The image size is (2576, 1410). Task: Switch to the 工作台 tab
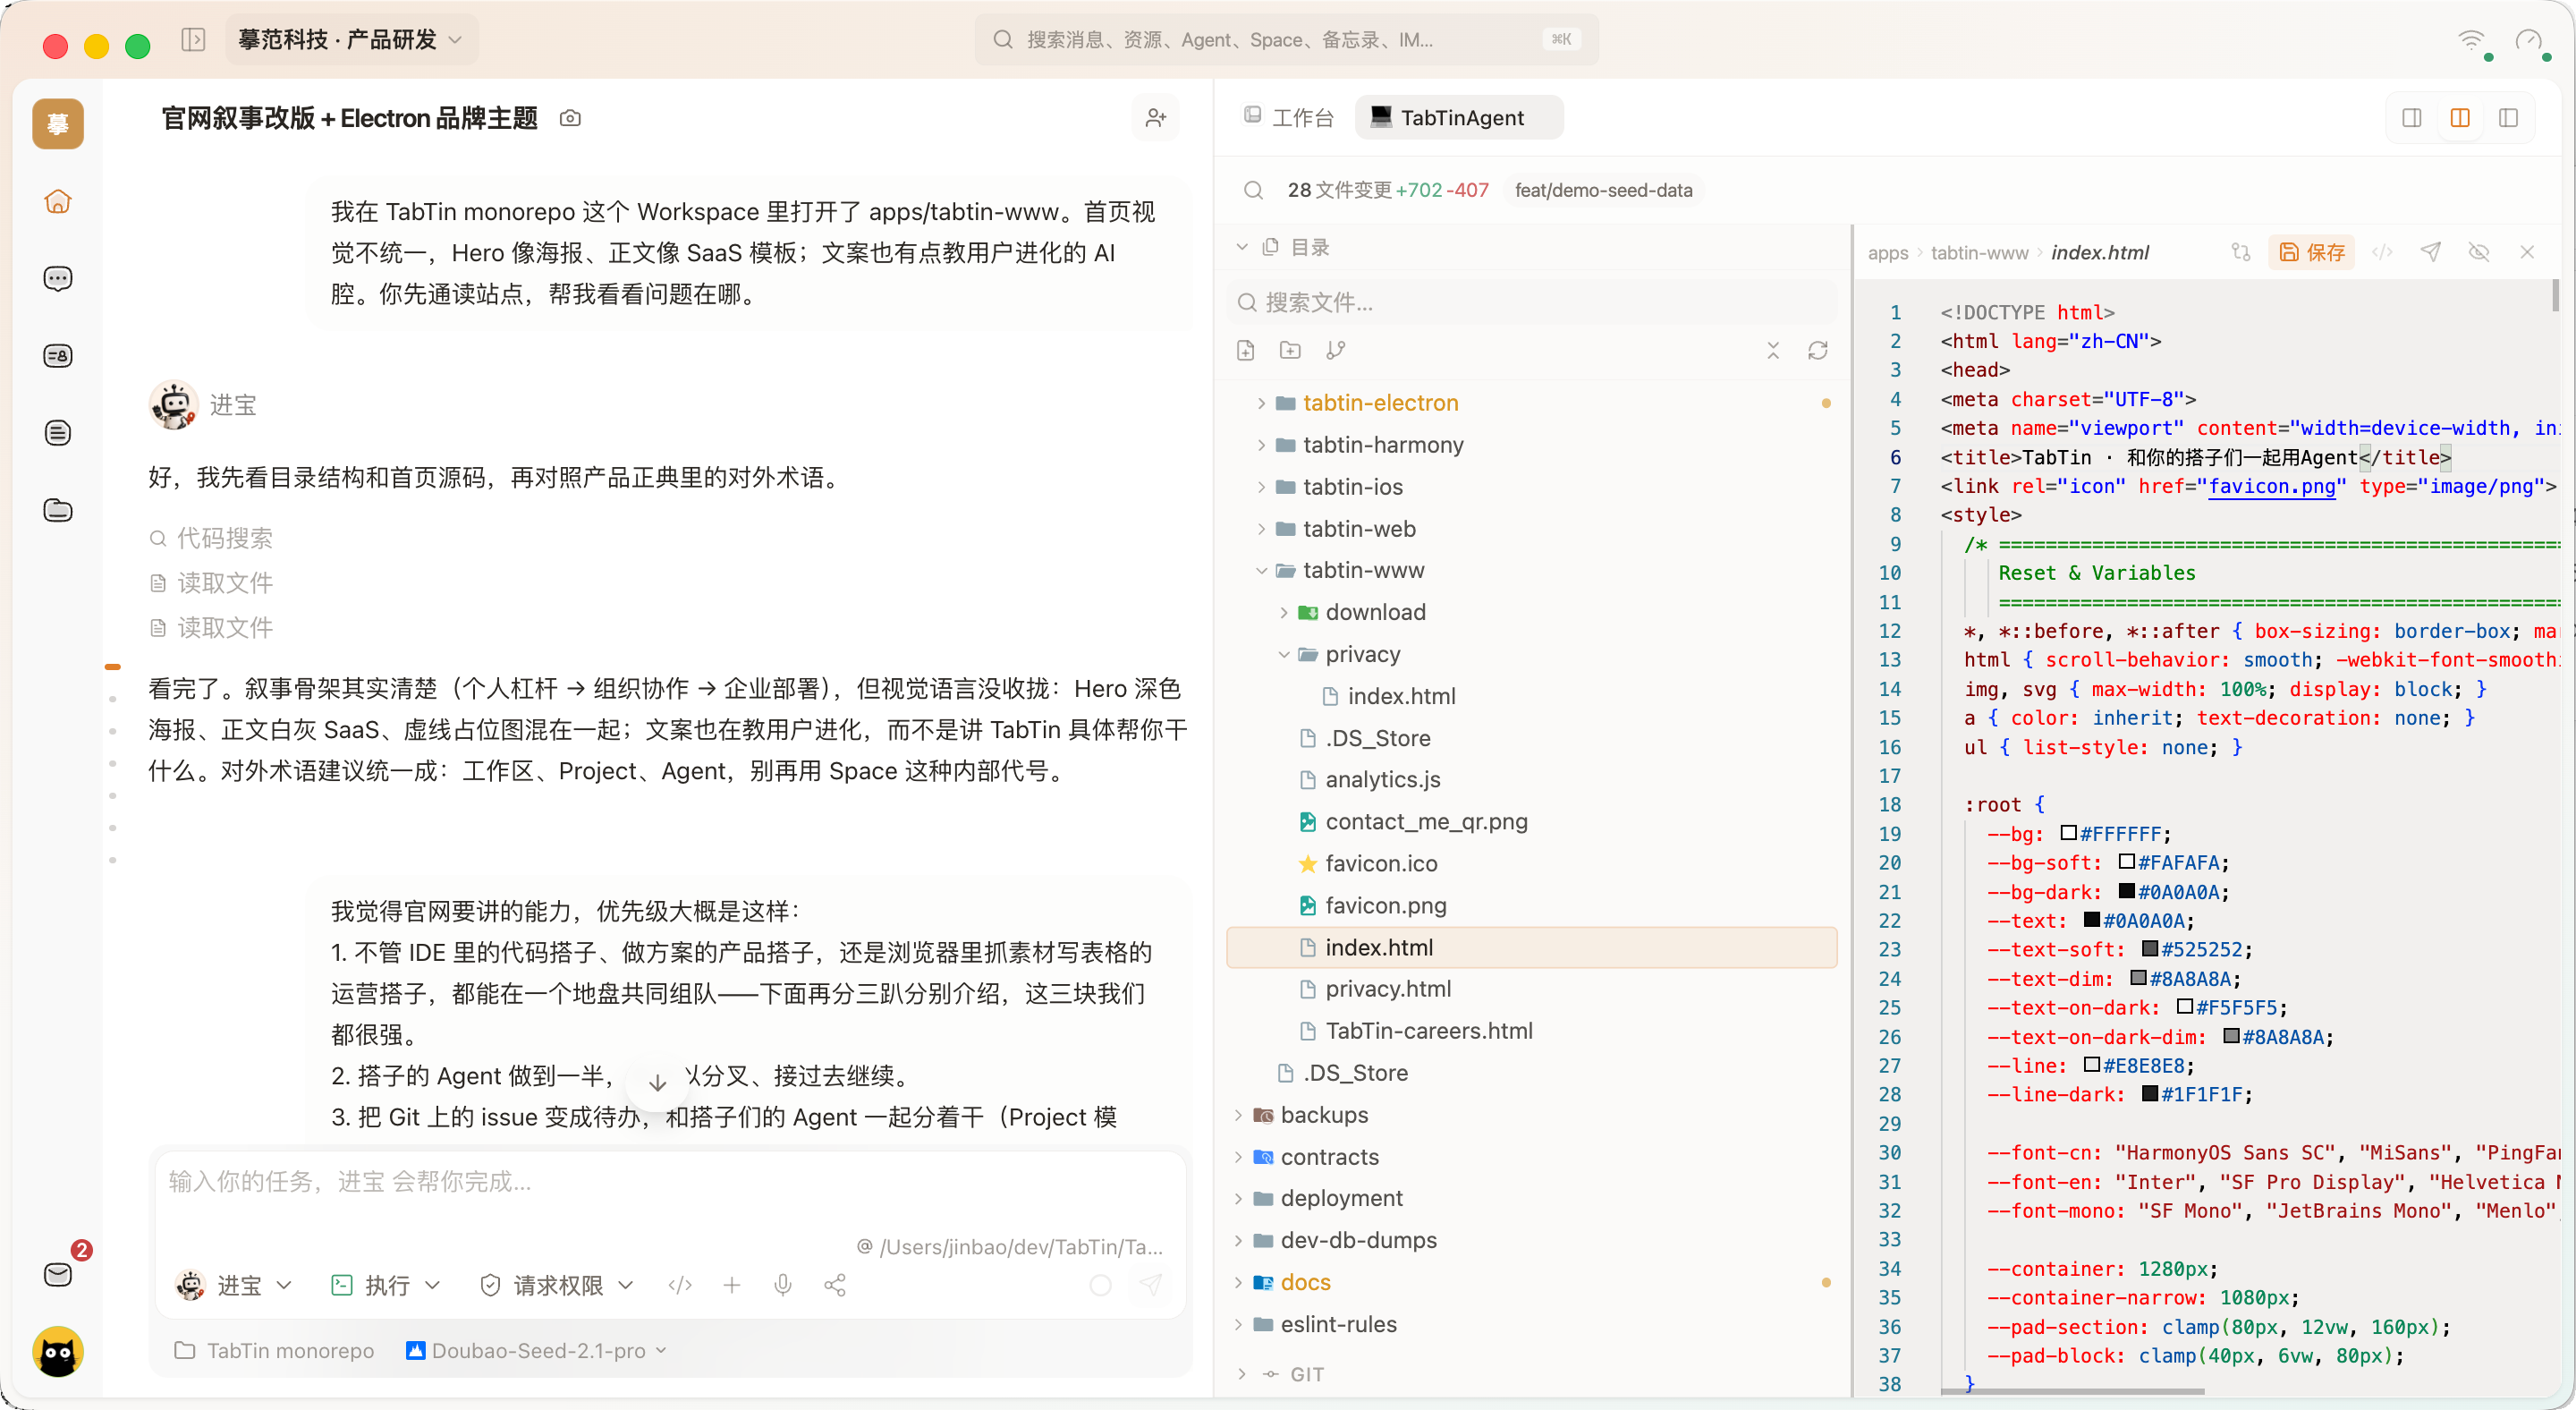coord(1288,118)
